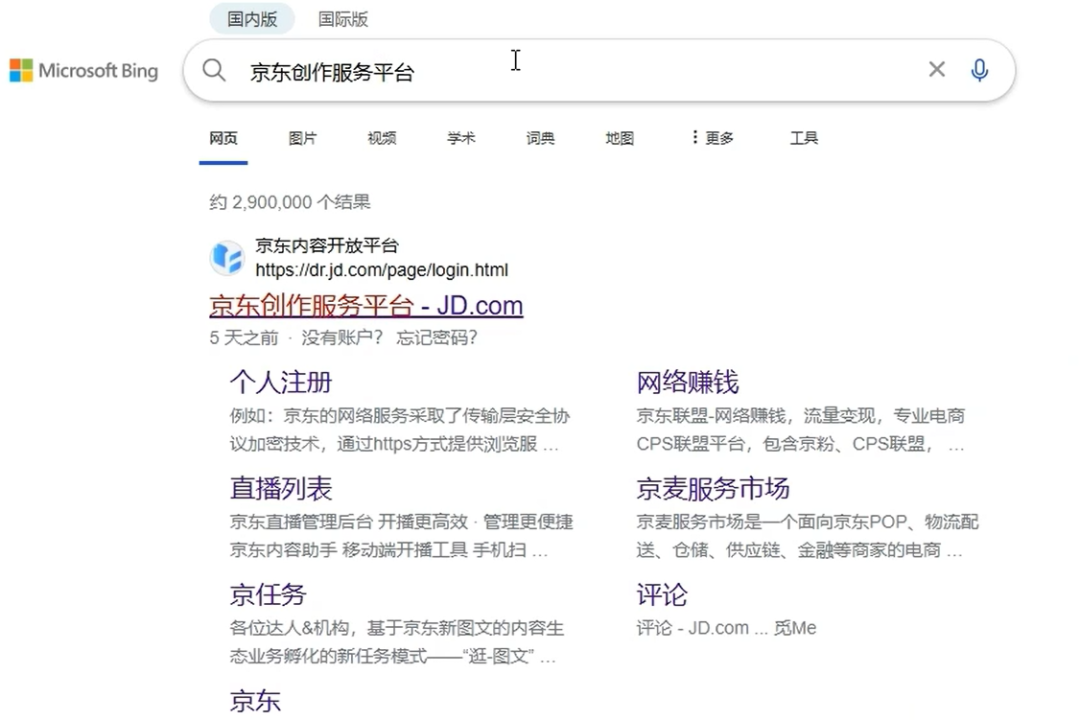Visit the dr.jd.com login URL

tap(382, 269)
